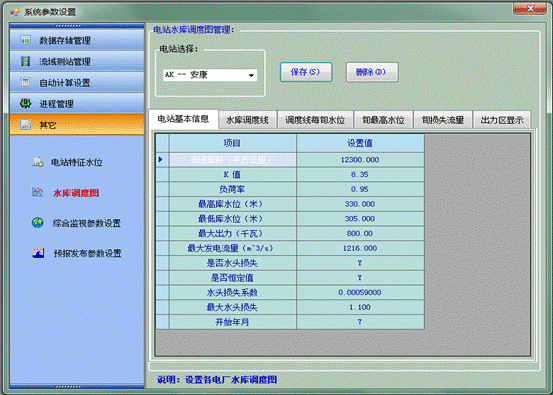
Task: Click the 自动计算设置 sidebar icon
Action: (x=25, y=82)
